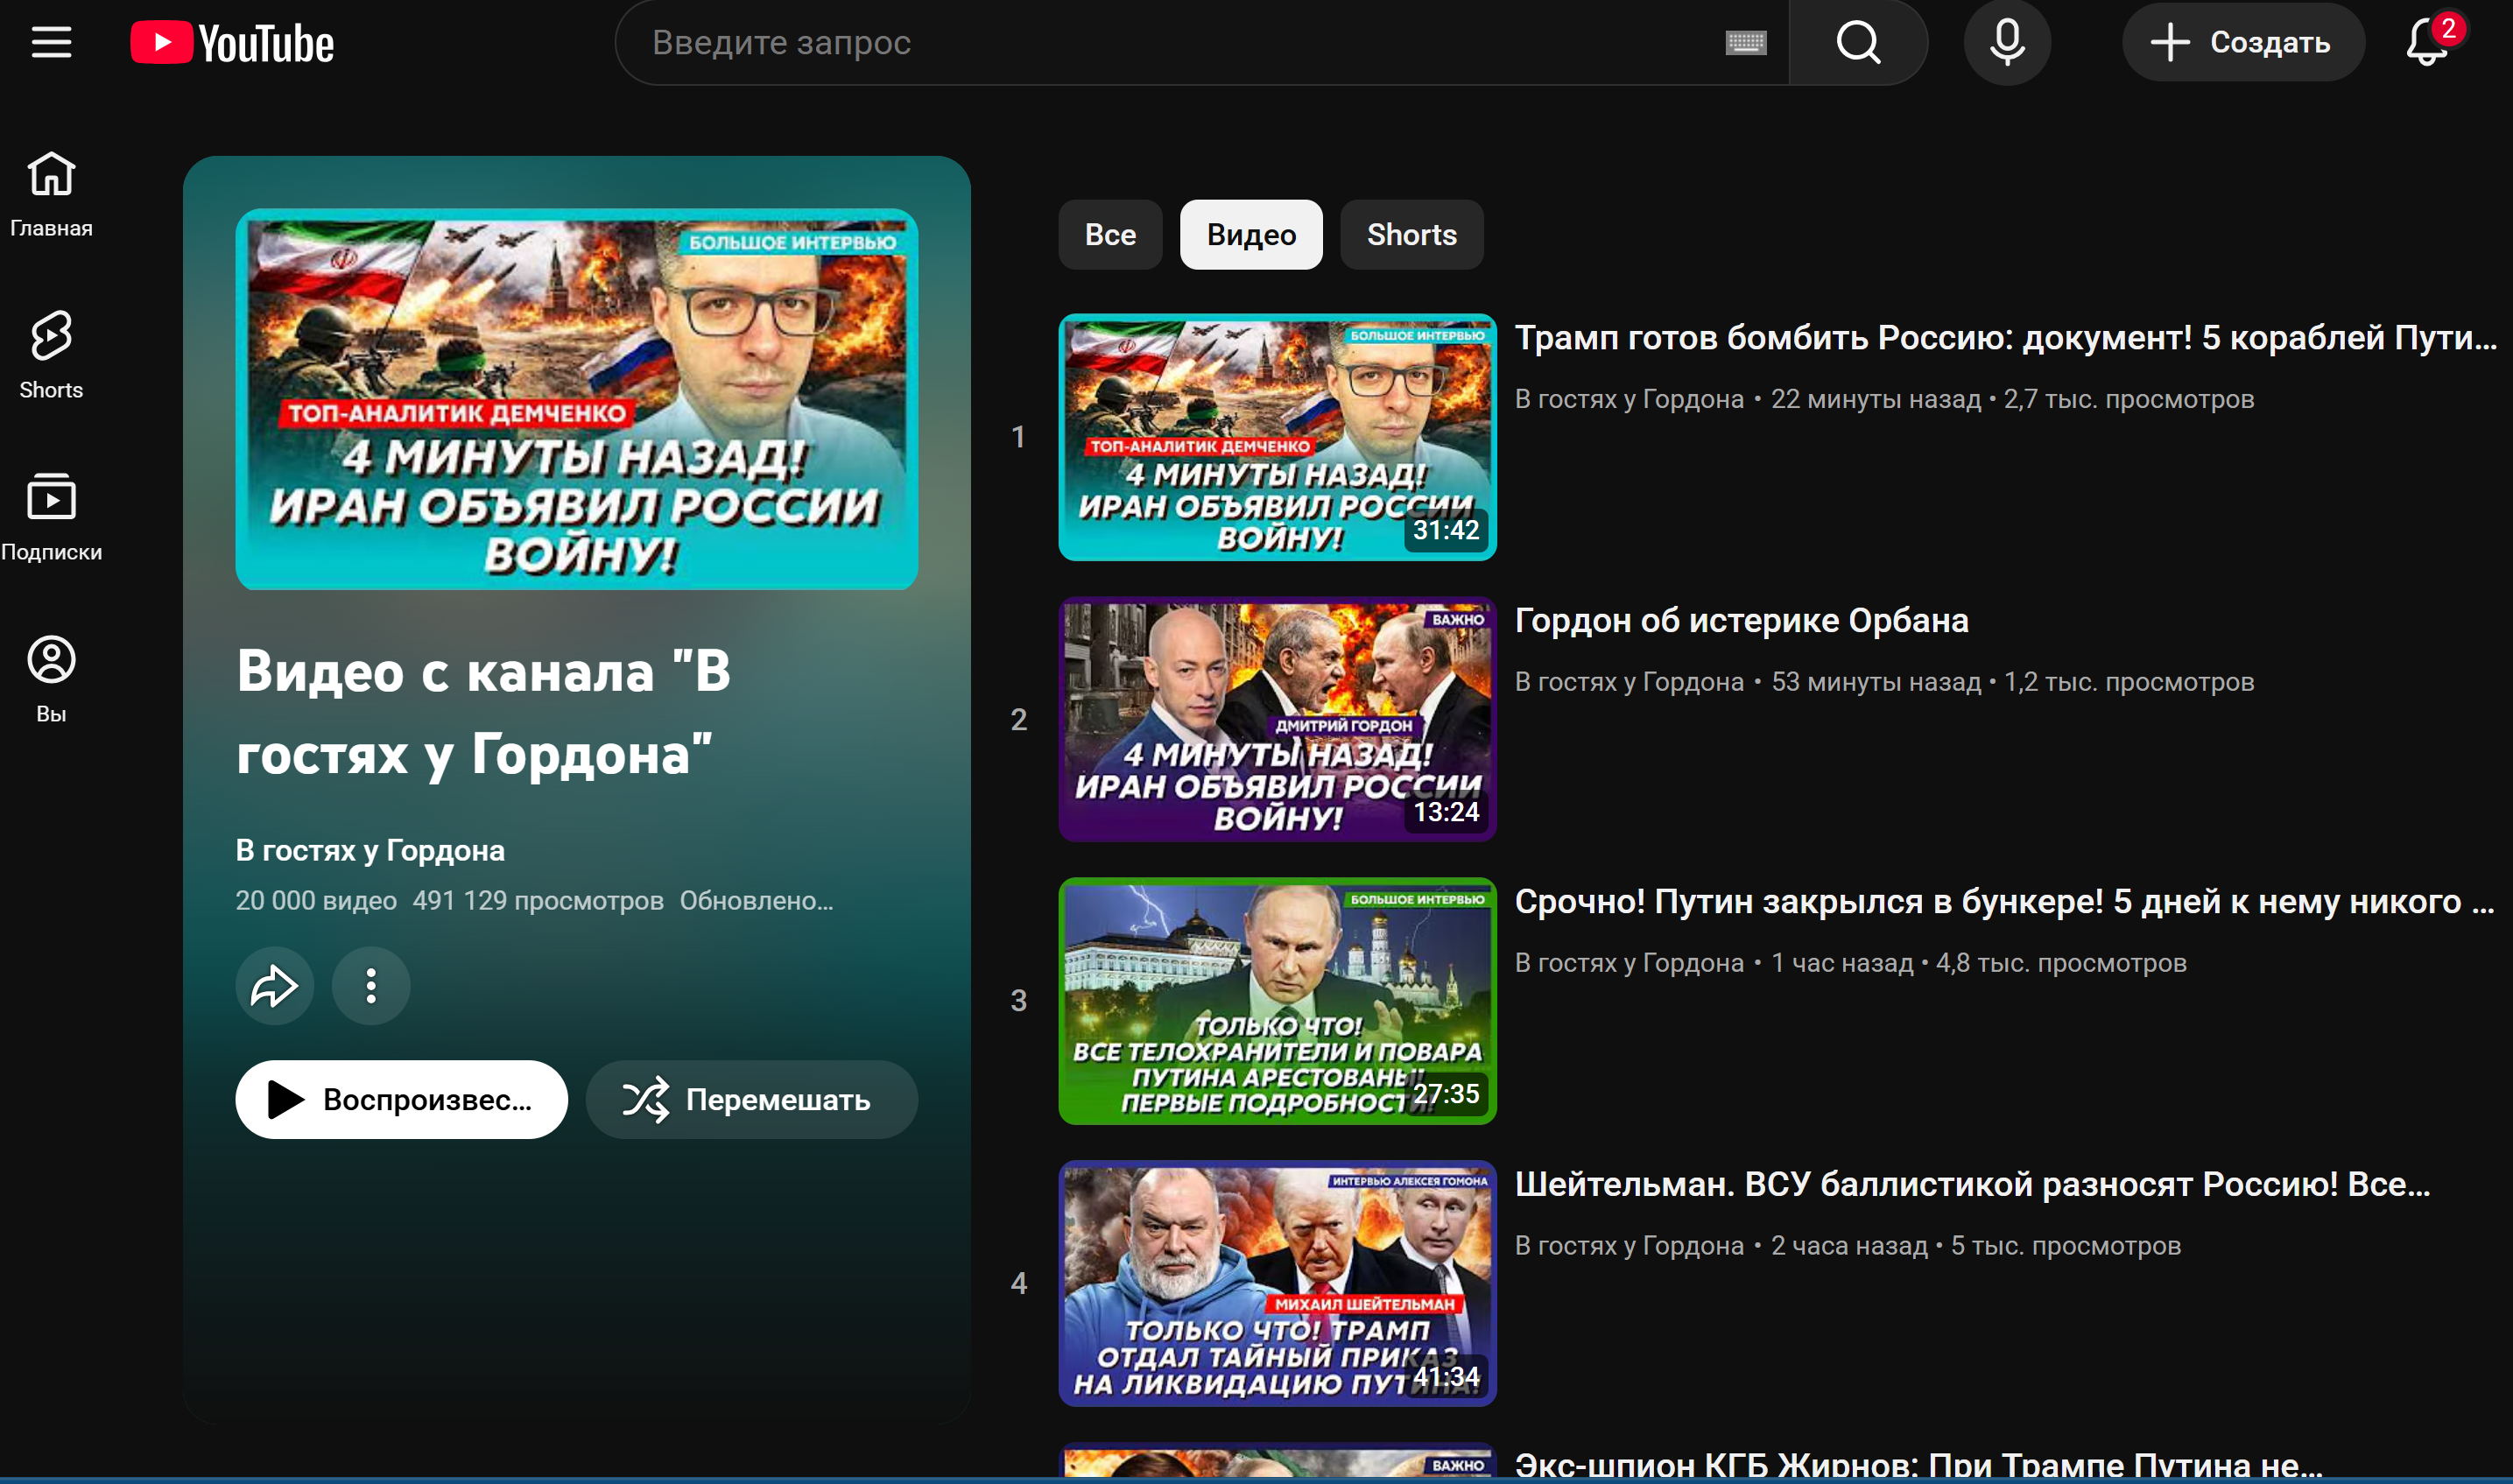
Task: Open the hamburger guide menu
Action: [x=51, y=42]
